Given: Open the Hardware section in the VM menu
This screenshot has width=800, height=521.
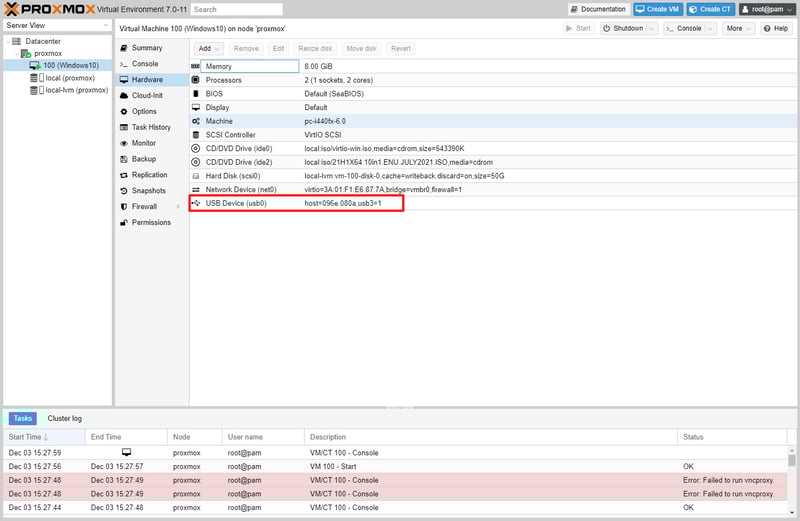Looking at the screenshot, I should coord(147,79).
